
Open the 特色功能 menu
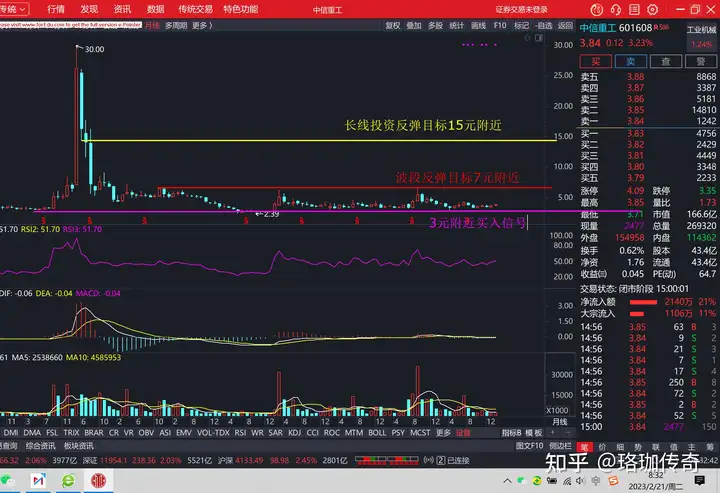[241, 9]
